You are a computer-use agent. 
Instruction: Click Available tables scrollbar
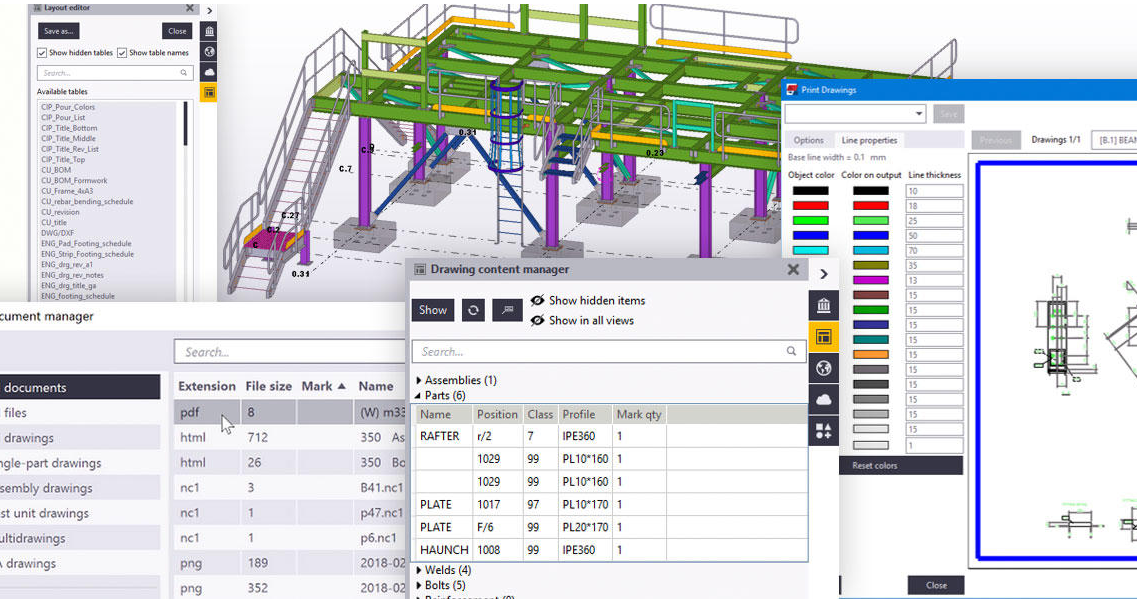(x=185, y=125)
